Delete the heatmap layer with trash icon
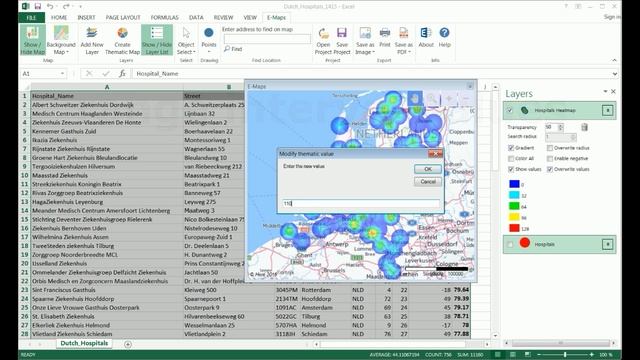Image resolution: width=640 pixels, height=360 pixels. click(584, 127)
